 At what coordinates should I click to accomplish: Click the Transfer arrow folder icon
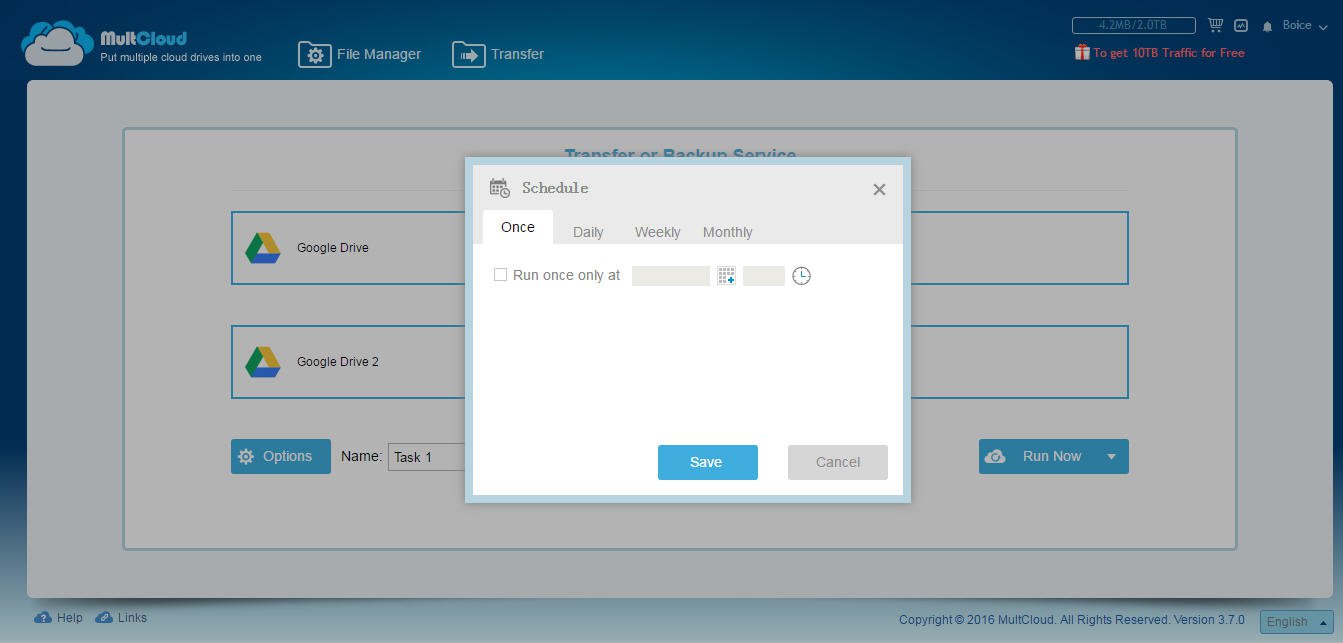click(x=468, y=55)
